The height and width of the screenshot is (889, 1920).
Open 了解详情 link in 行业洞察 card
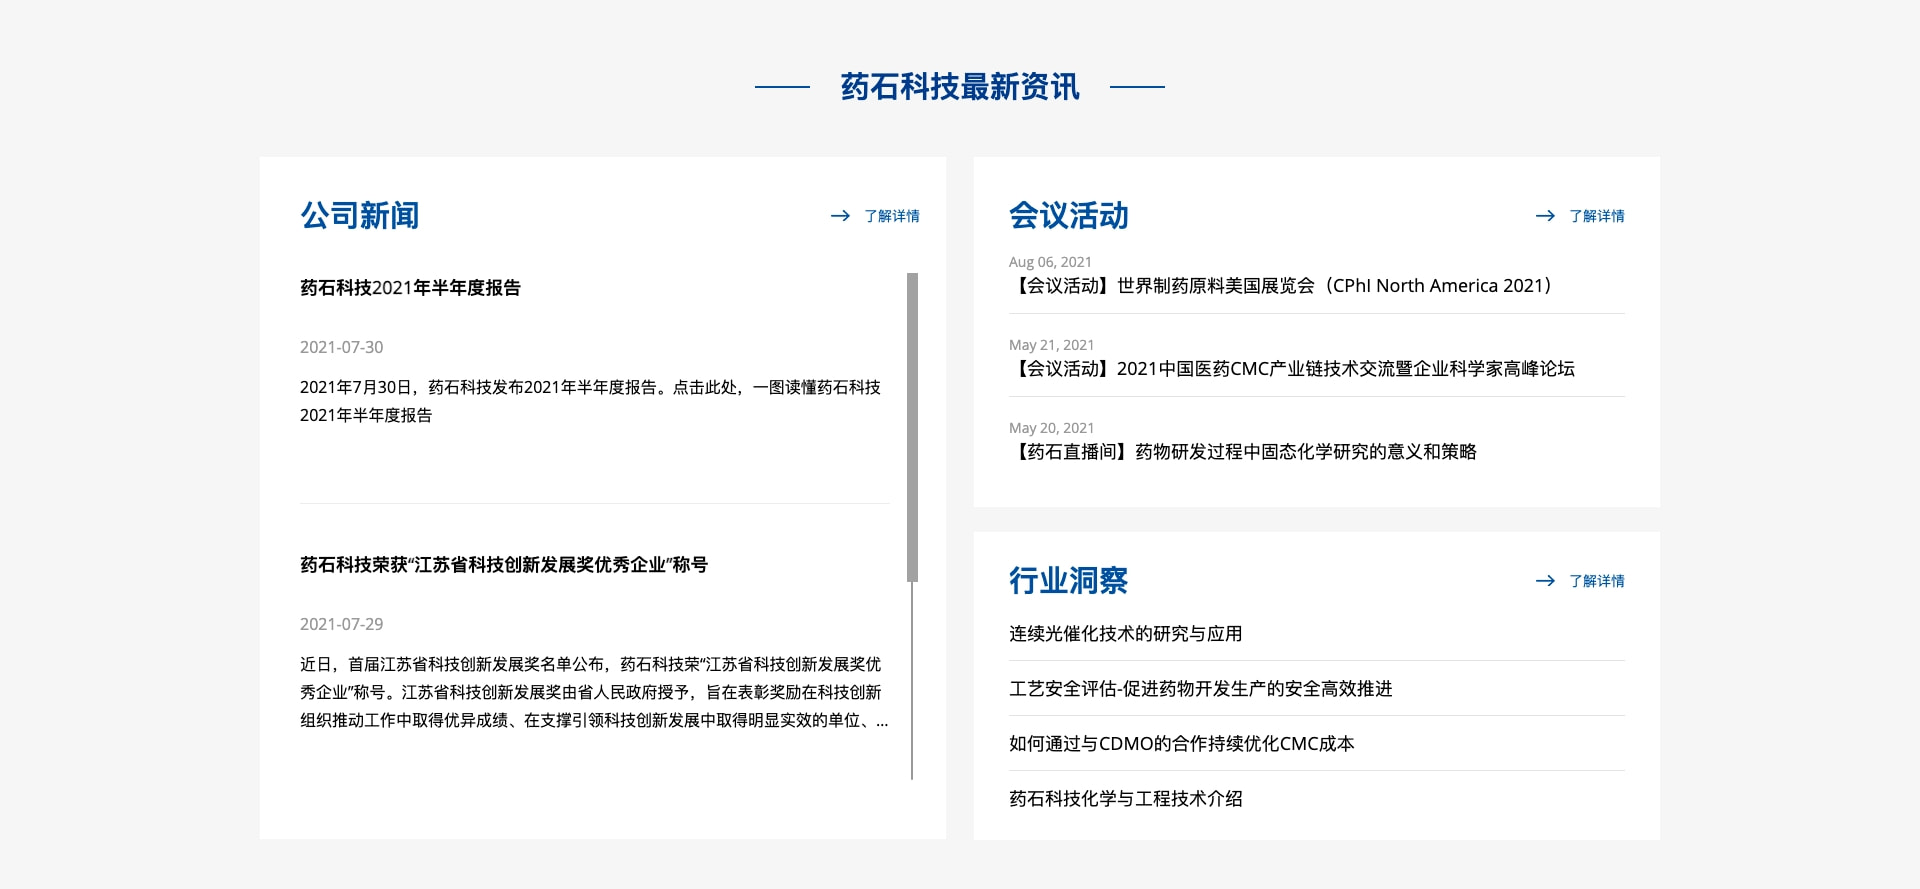click(1597, 581)
